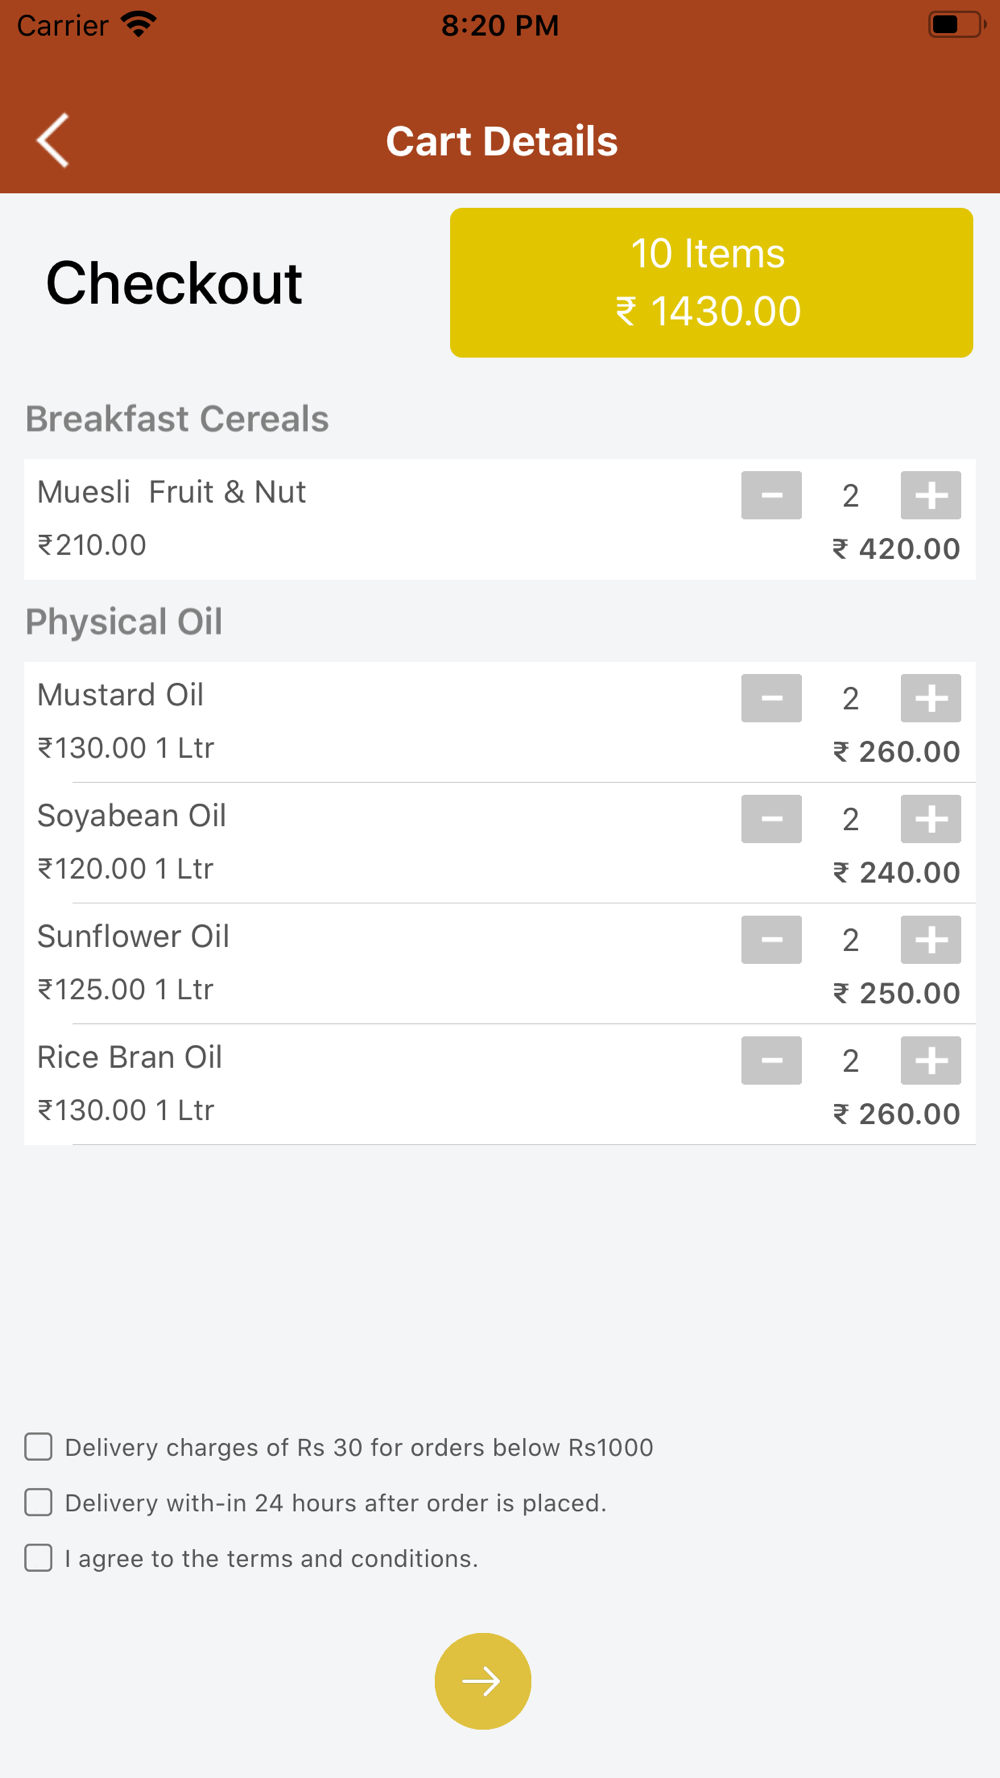Image resolution: width=1000 pixels, height=1778 pixels.
Task: Add one more Mustard Oil
Action: [931, 698]
